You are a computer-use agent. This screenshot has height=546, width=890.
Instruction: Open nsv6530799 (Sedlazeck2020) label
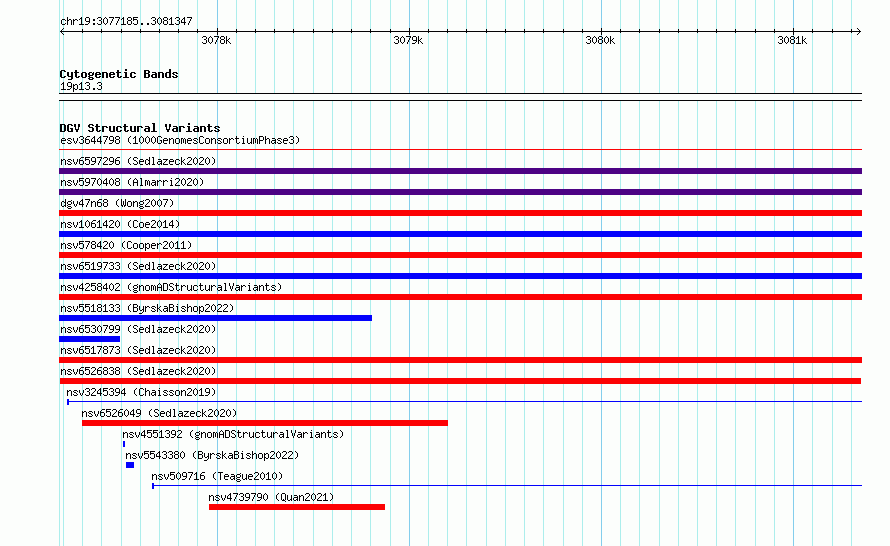(138, 329)
